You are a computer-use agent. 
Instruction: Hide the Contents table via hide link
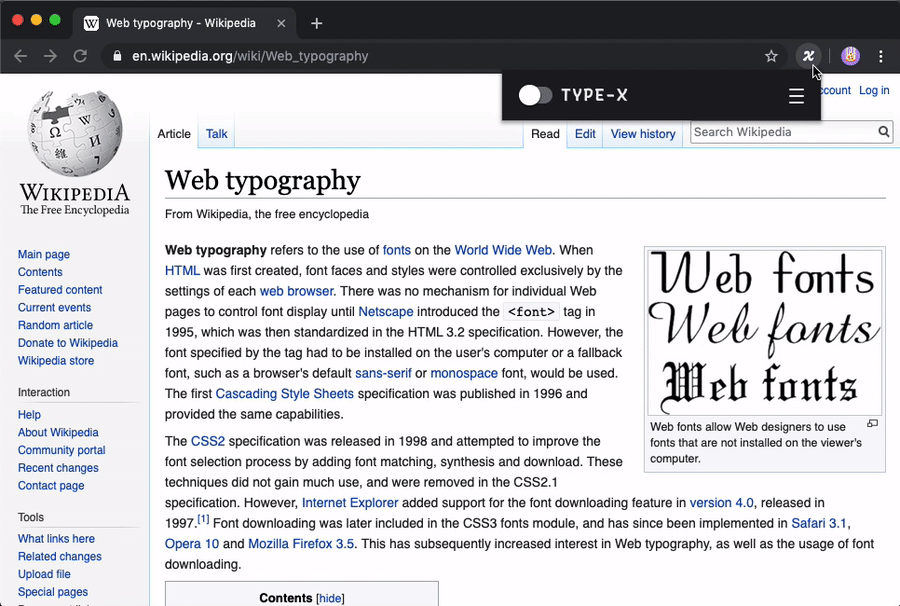(x=330, y=599)
